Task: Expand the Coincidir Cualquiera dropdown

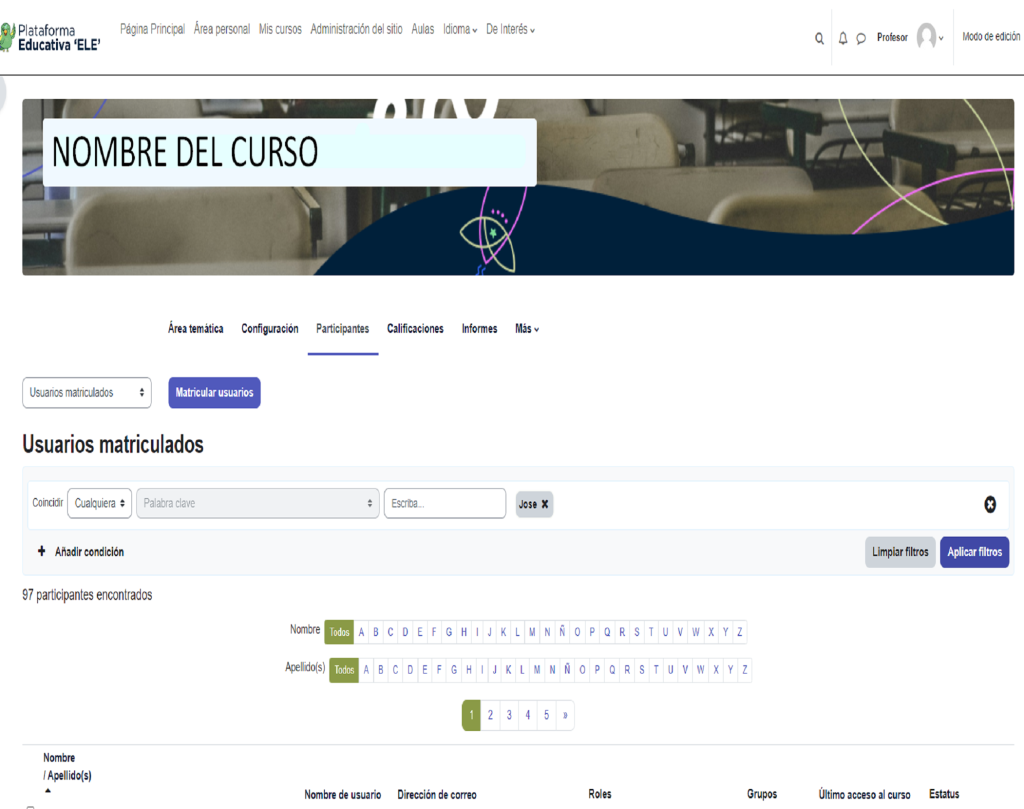Action: click(100, 504)
